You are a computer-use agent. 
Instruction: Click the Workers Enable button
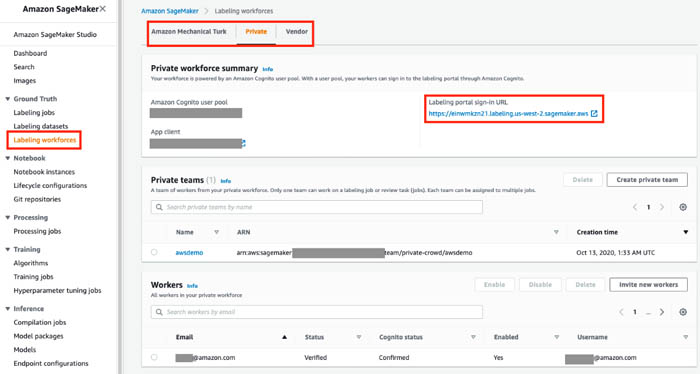pyautogui.click(x=494, y=285)
